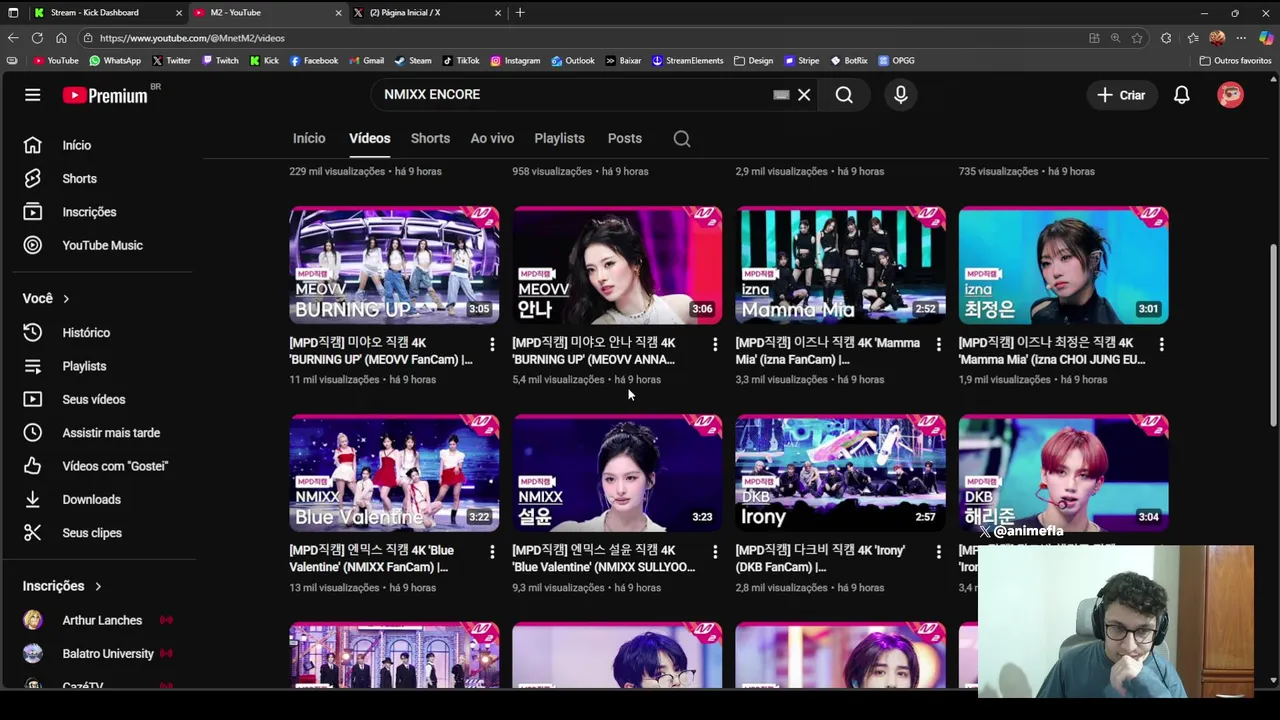Open options menu for MEOVV ANNA video

(715, 344)
